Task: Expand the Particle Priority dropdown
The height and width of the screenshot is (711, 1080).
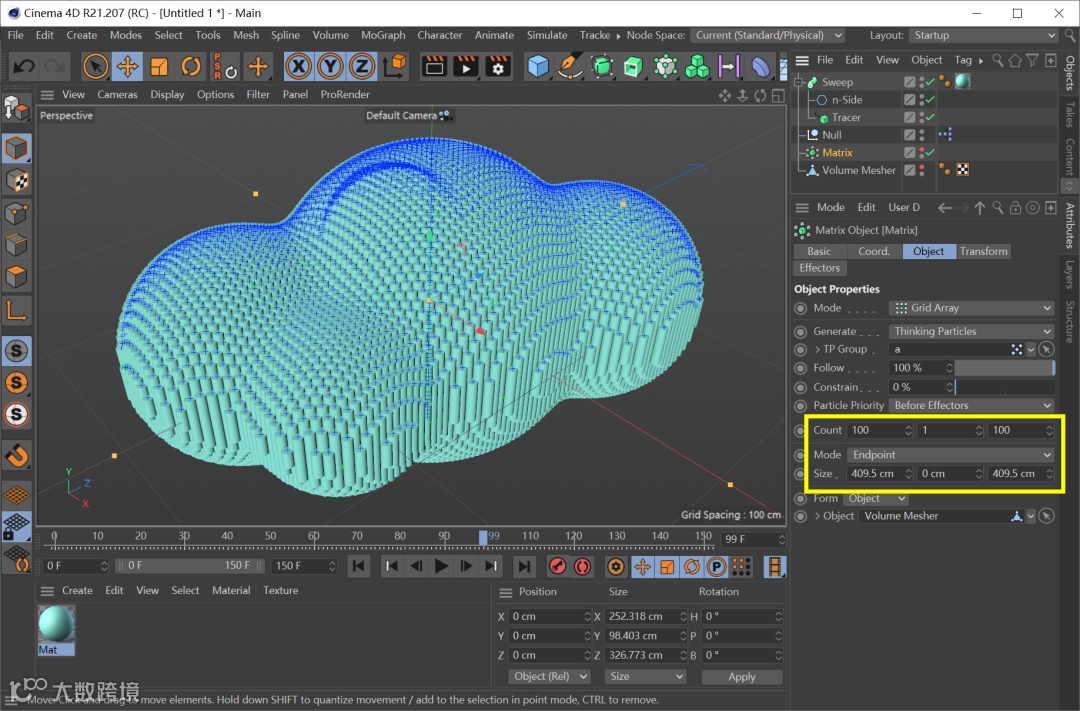Action: point(971,405)
